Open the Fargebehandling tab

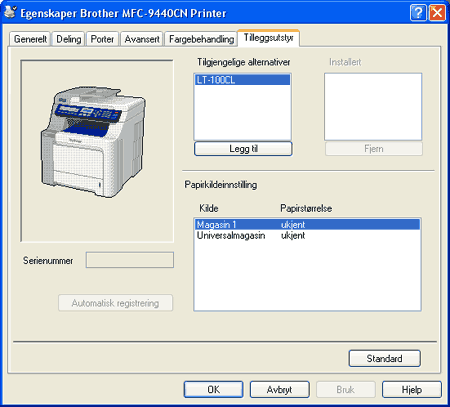tap(201, 39)
